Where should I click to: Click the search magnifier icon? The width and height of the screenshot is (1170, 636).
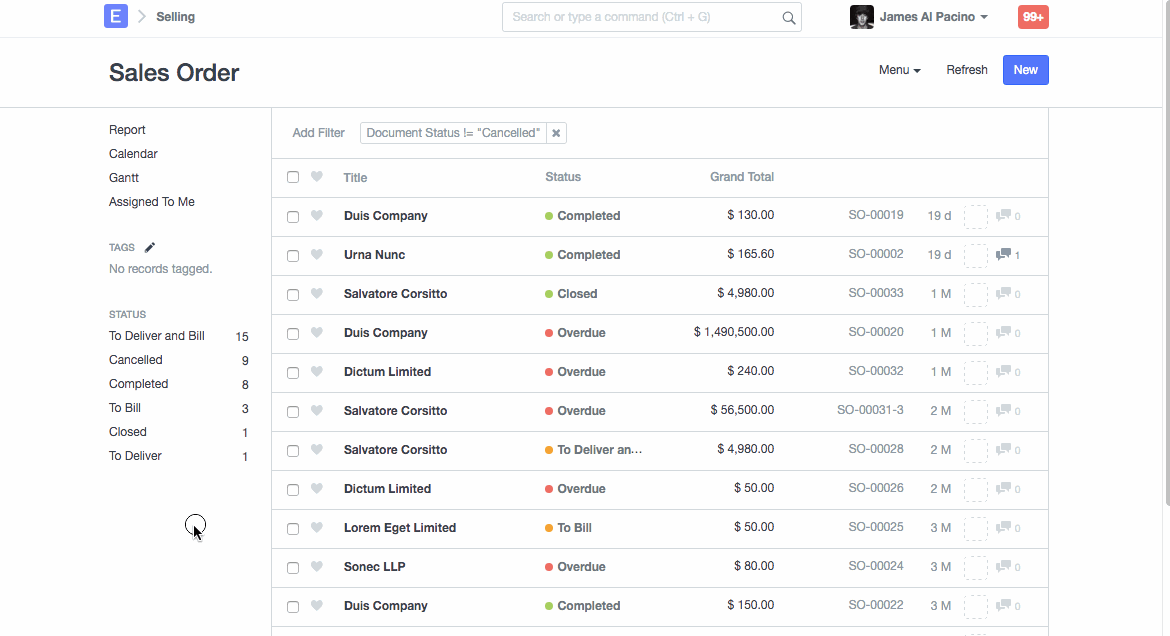pos(788,17)
